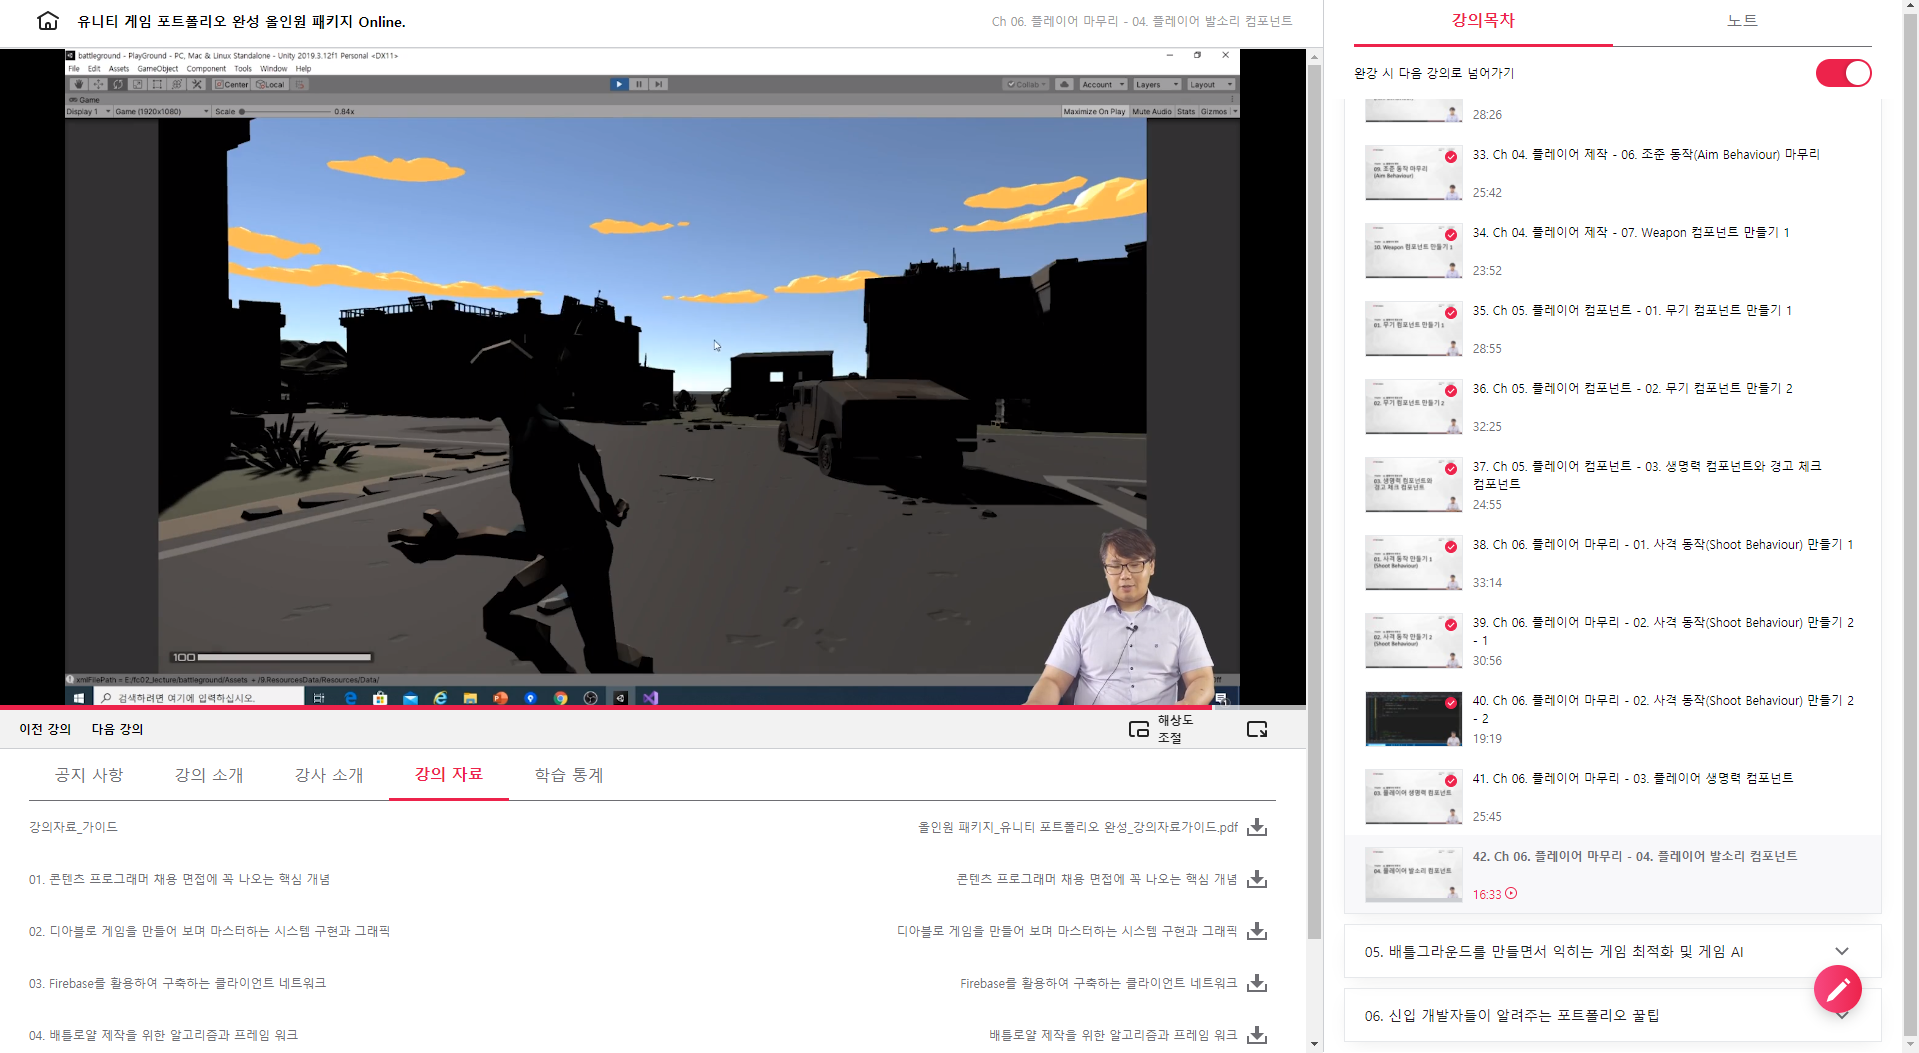Open Game resolution 1920x1080 dropdown

[162, 112]
